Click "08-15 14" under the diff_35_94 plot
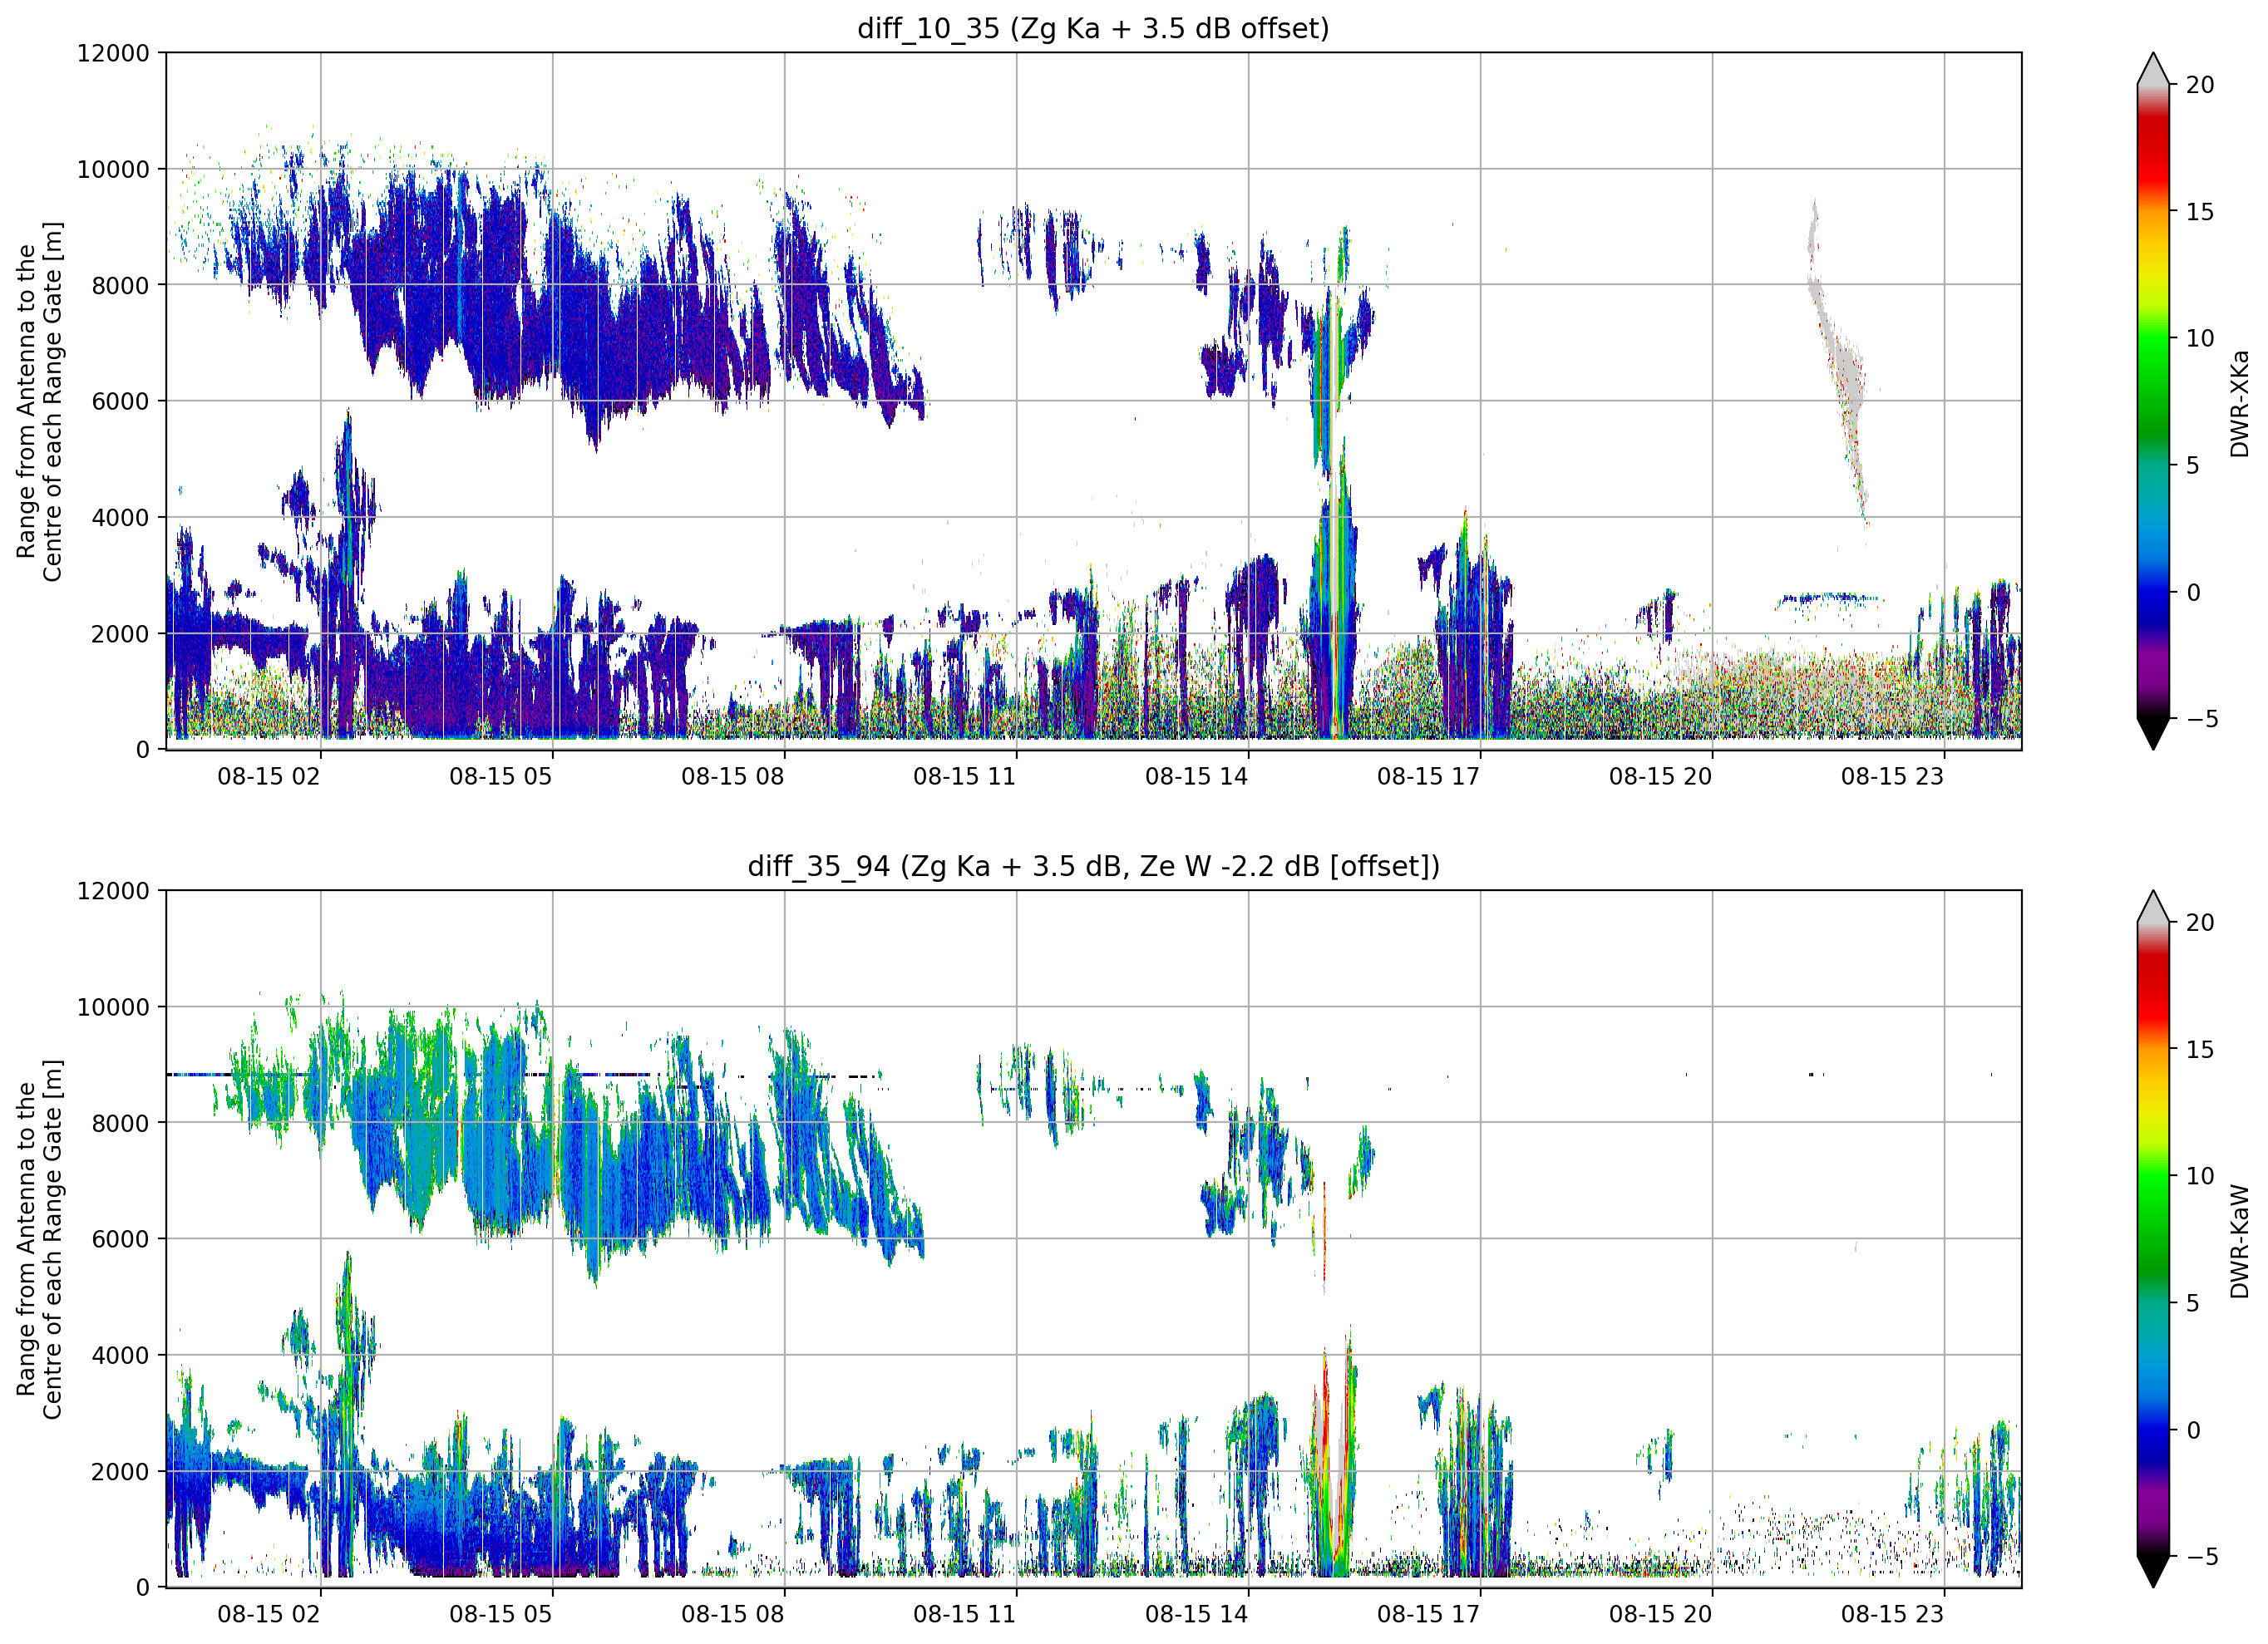This screenshot has height=1644, width=2268. (x=1197, y=1615)
